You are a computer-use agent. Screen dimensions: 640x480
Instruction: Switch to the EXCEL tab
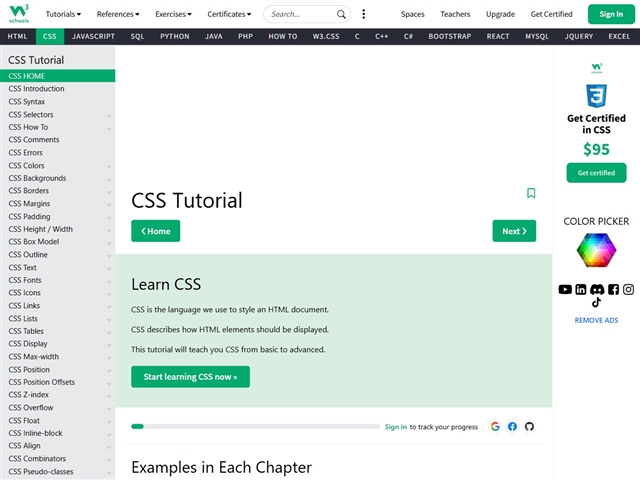tap(619, 36)
